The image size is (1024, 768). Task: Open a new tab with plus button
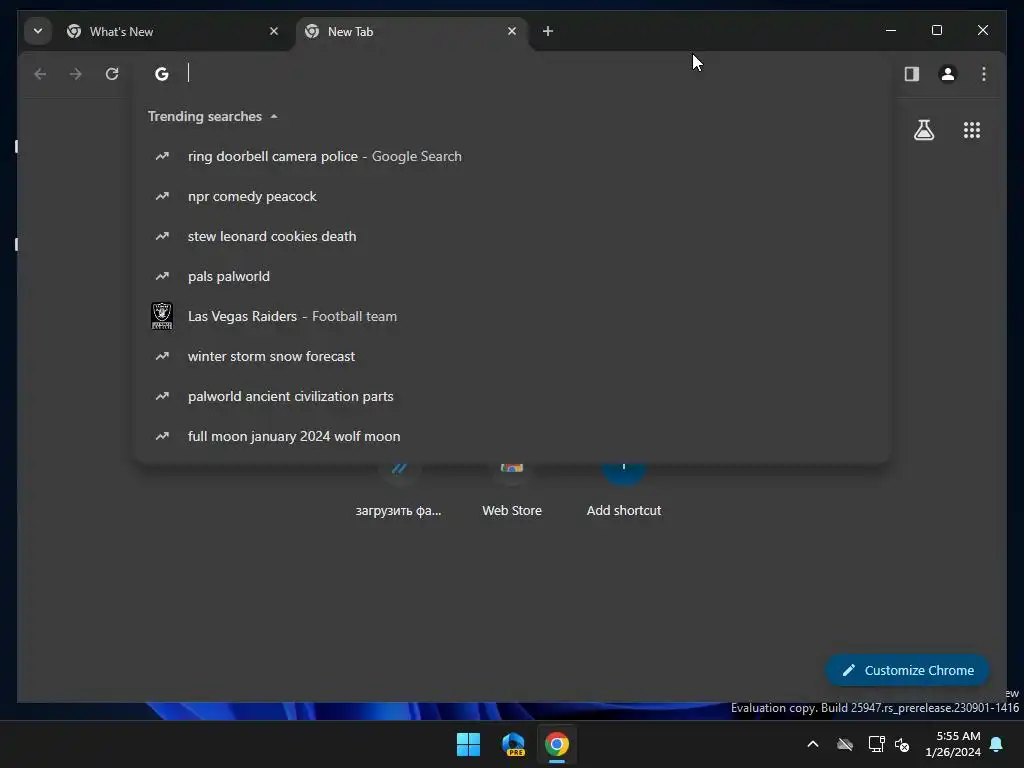tap(548, 31)
